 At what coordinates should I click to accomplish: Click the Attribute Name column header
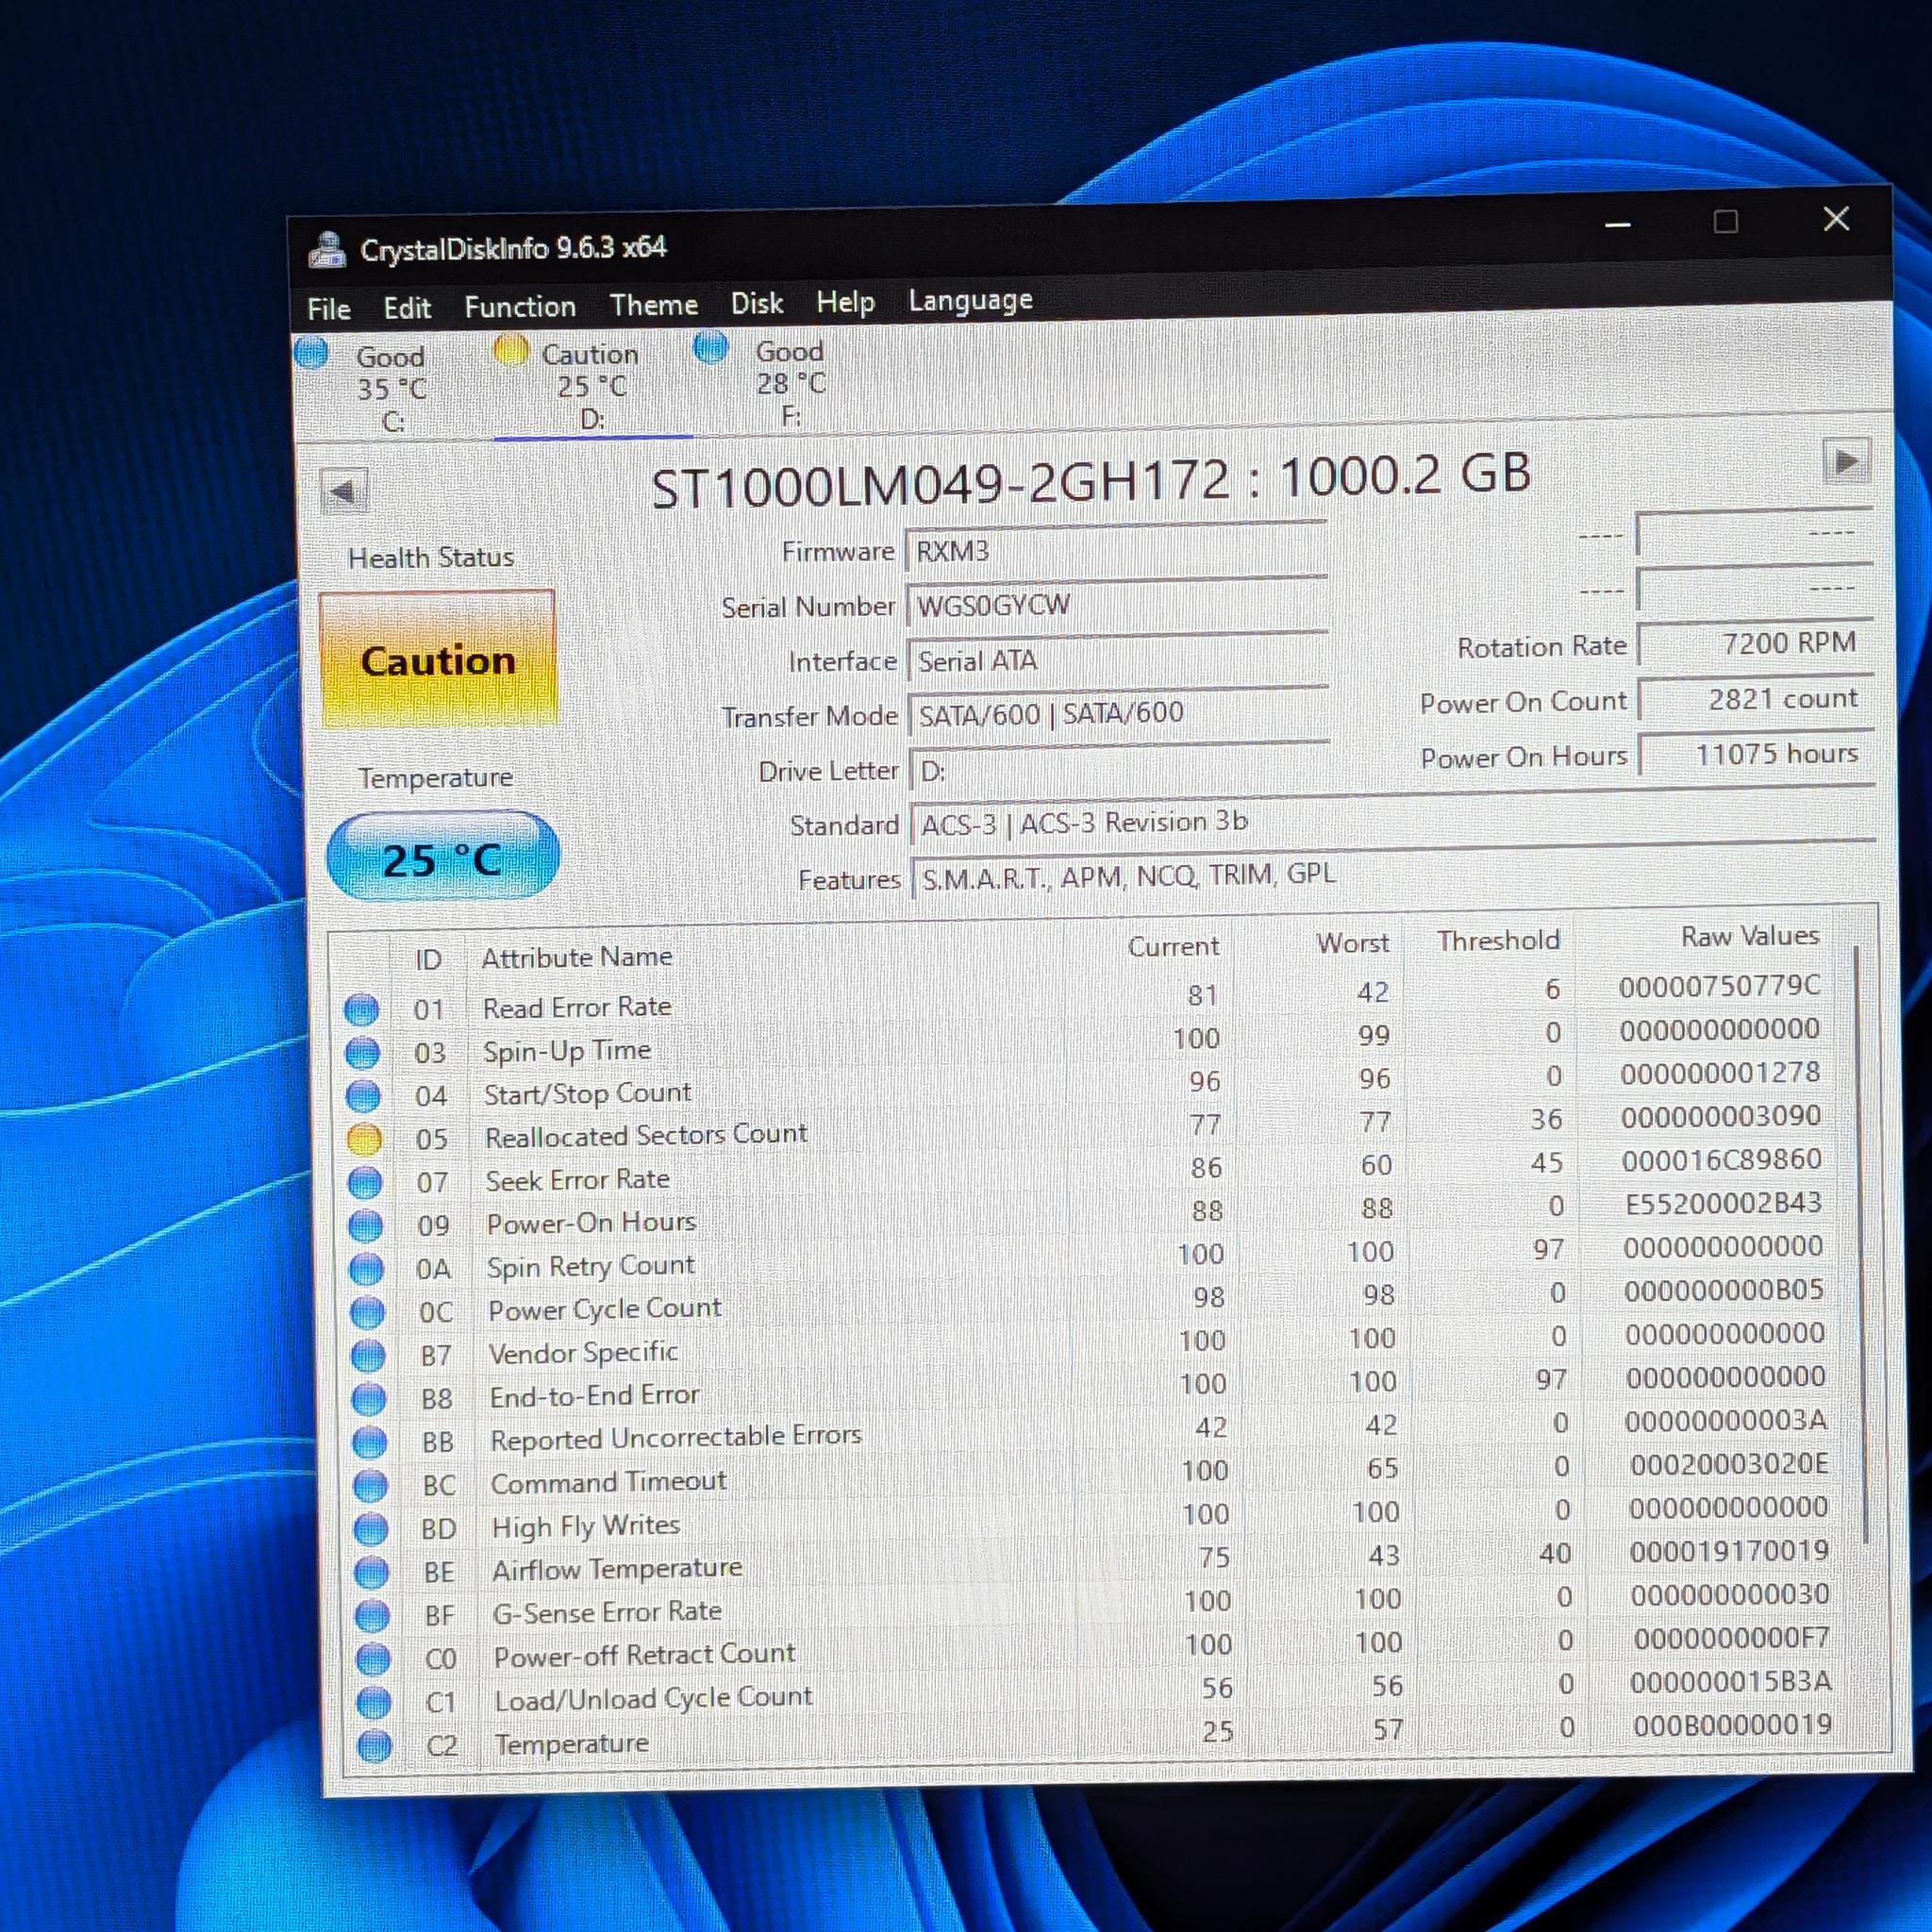coord(577,957)
